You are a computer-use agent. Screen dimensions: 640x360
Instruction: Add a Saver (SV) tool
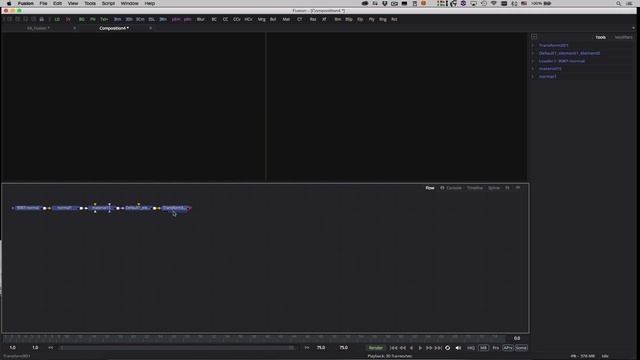[68, 19]
